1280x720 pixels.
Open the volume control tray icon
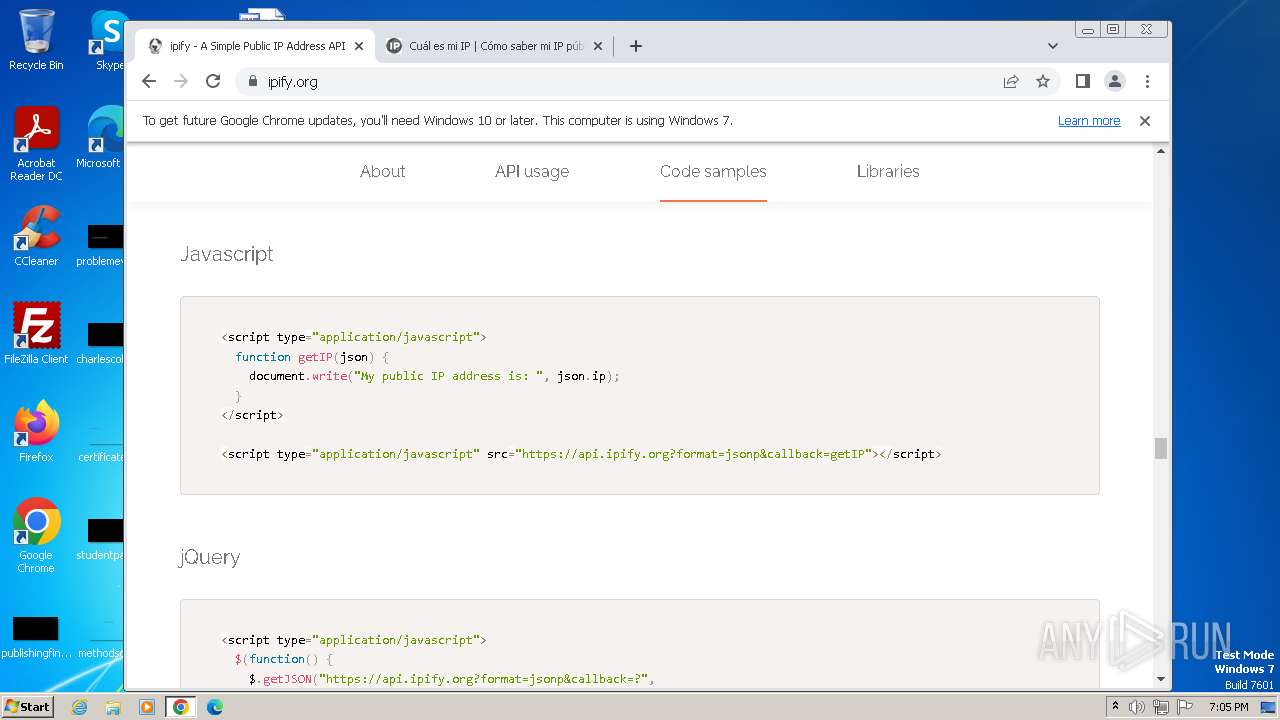[x=1137, y=707]
